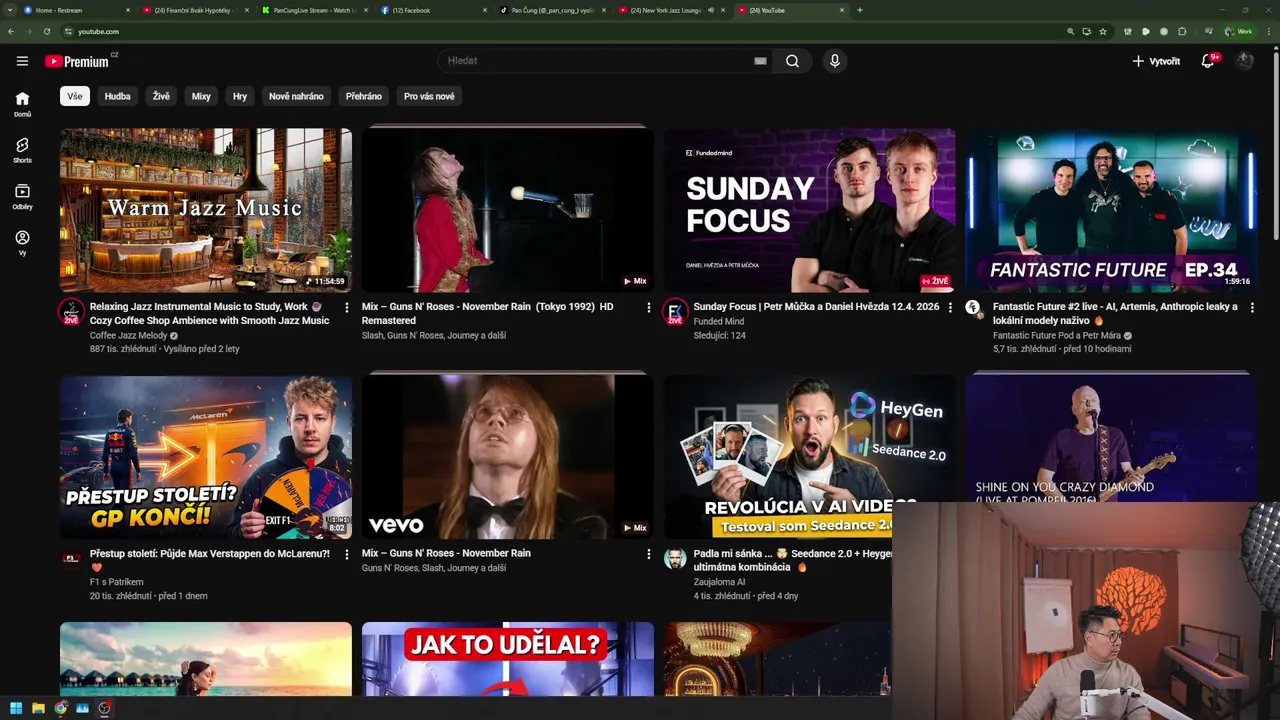The width and height of the screenshot is (1280, 720).
Task: Open more options for Přestup století video
Action: [347, 554]
